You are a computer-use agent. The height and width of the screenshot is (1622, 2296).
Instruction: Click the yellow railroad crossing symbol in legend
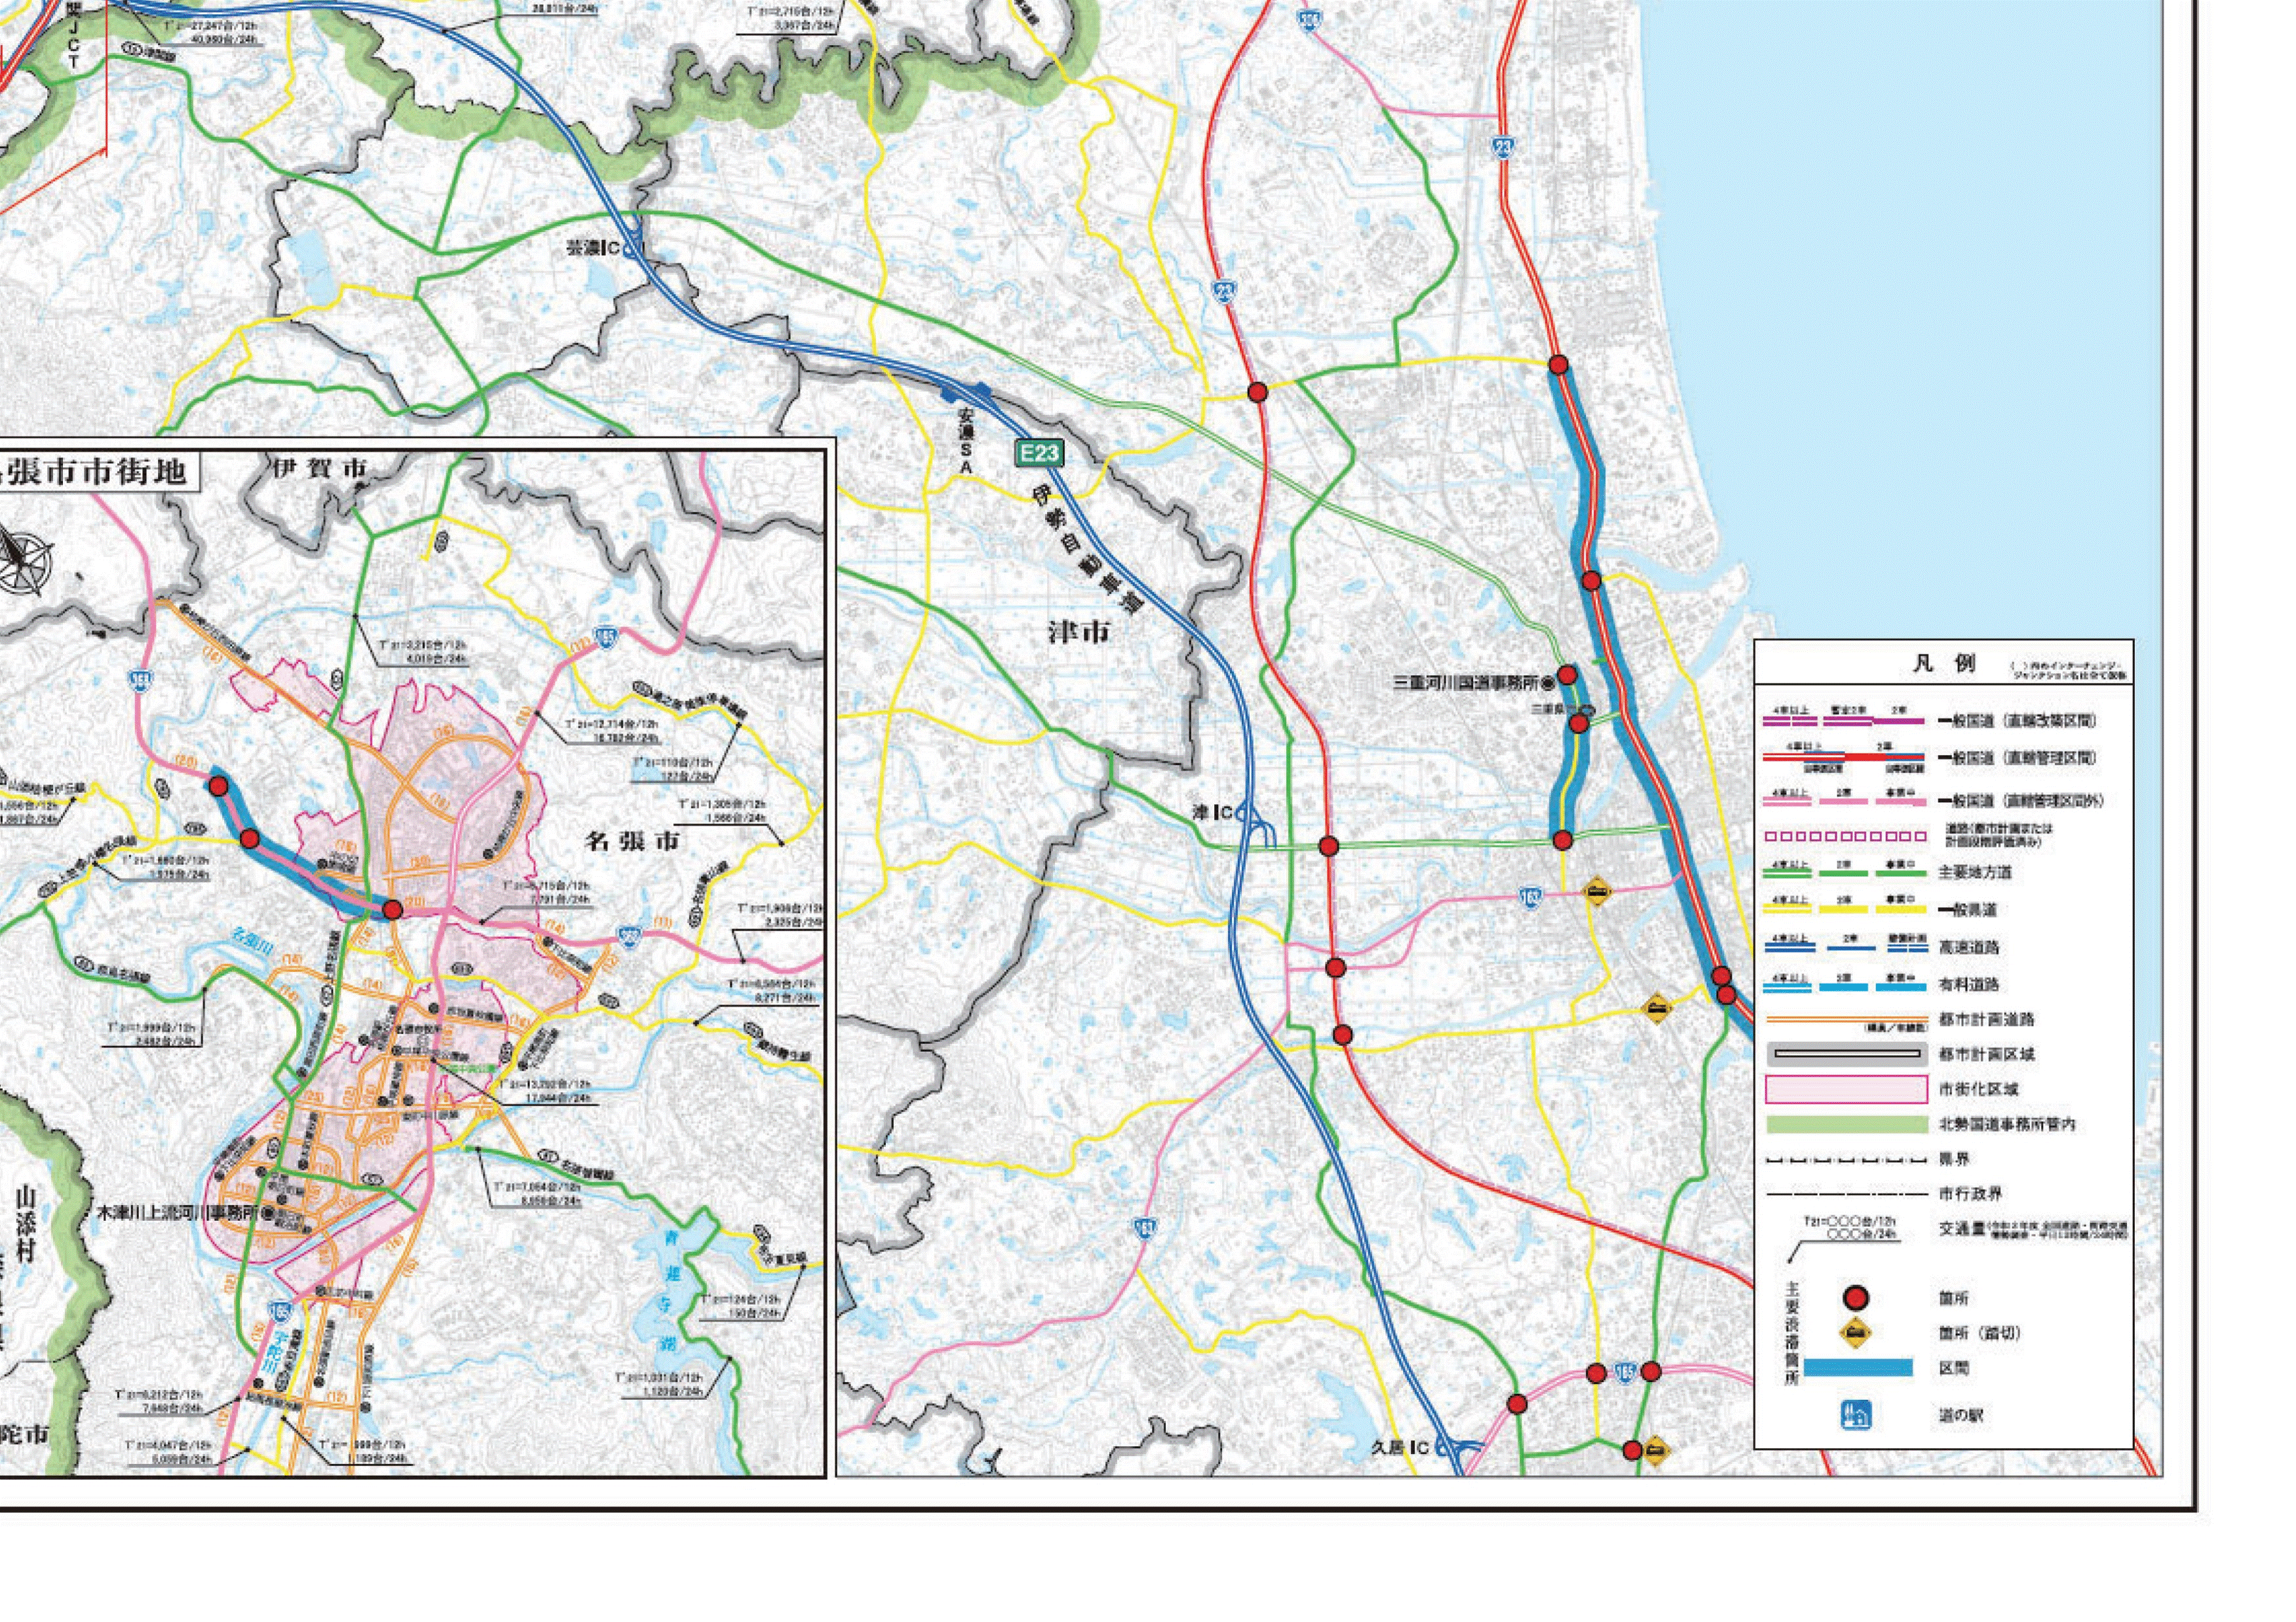(1856, 1333)
